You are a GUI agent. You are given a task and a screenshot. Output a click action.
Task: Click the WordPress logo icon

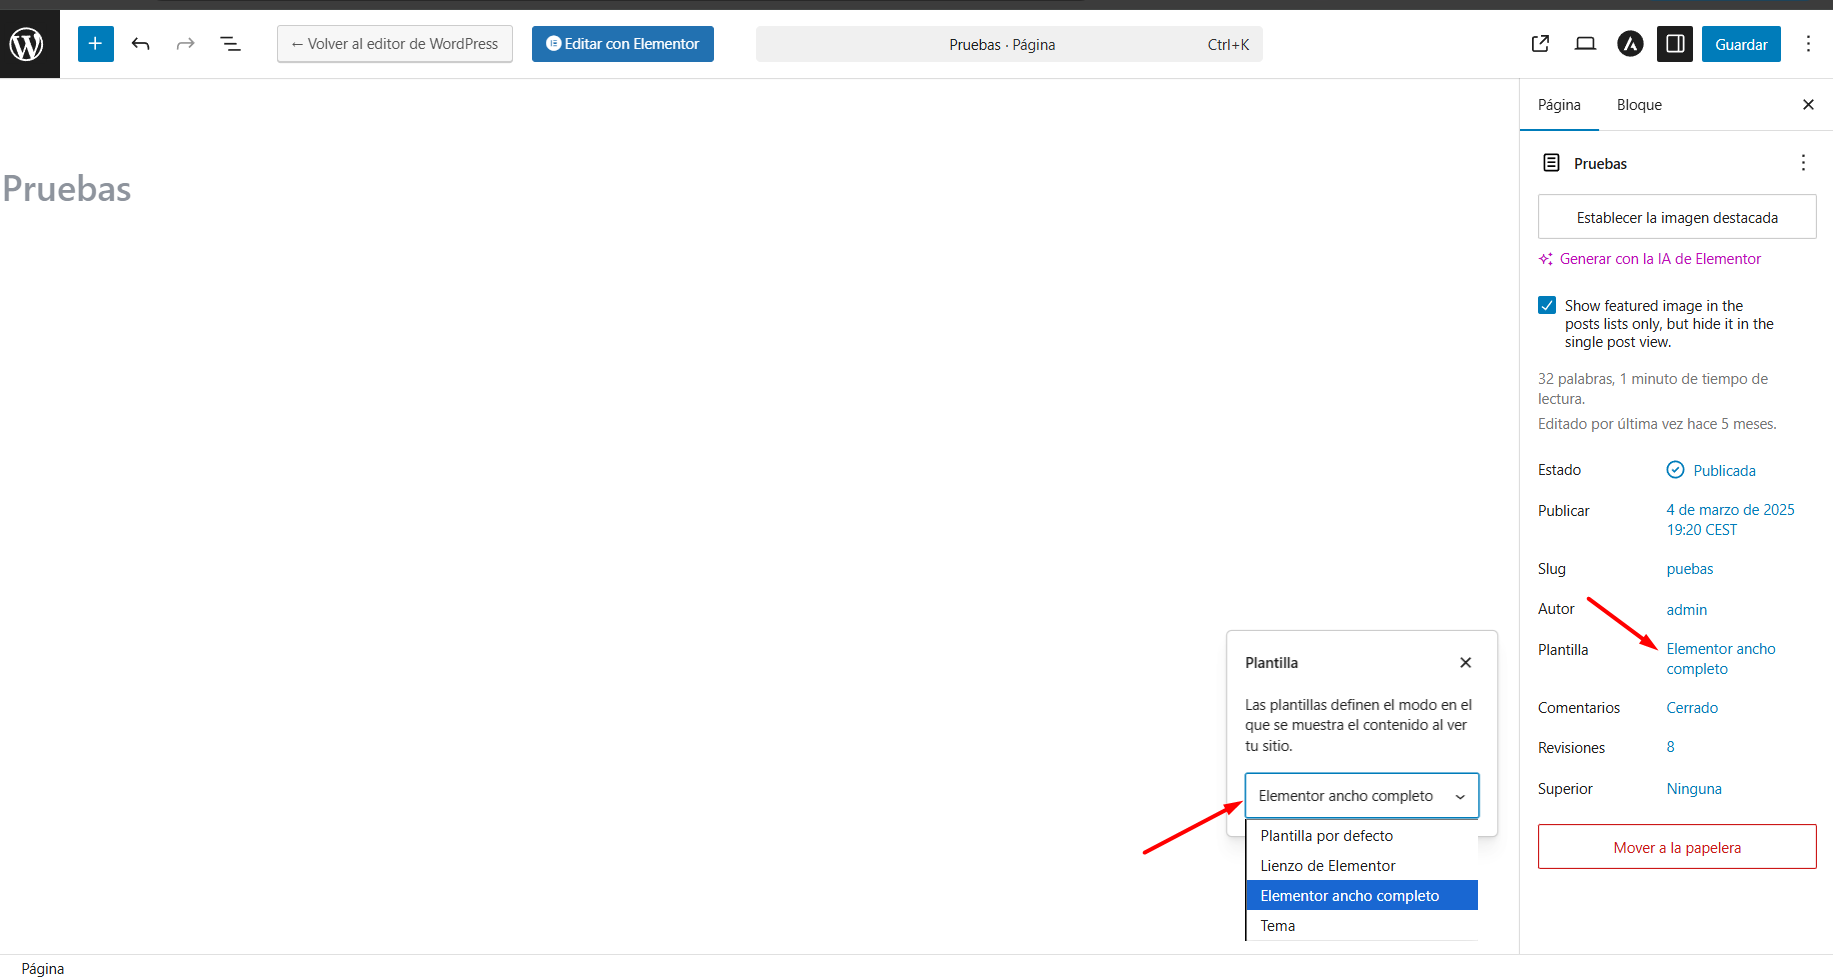point(27,44)
